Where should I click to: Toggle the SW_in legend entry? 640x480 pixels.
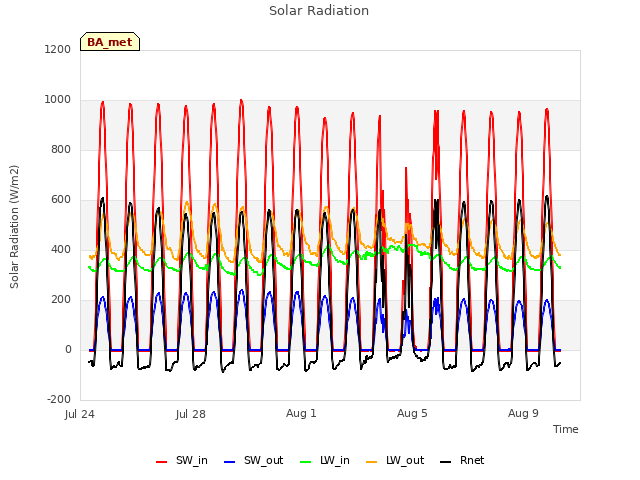coord(182,460)
